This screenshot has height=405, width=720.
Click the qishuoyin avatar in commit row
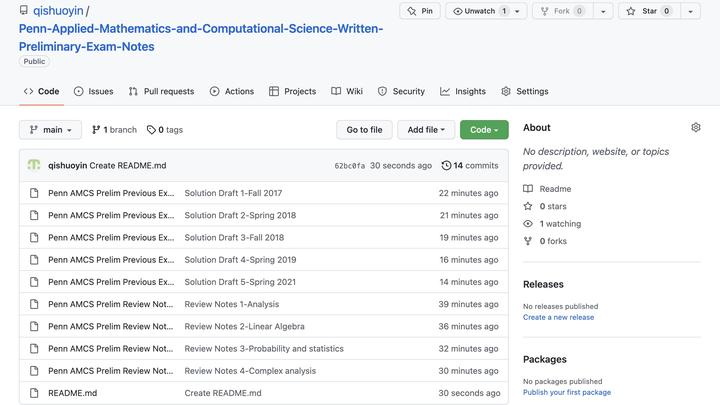pyautogui.click(x=34, y=165)
